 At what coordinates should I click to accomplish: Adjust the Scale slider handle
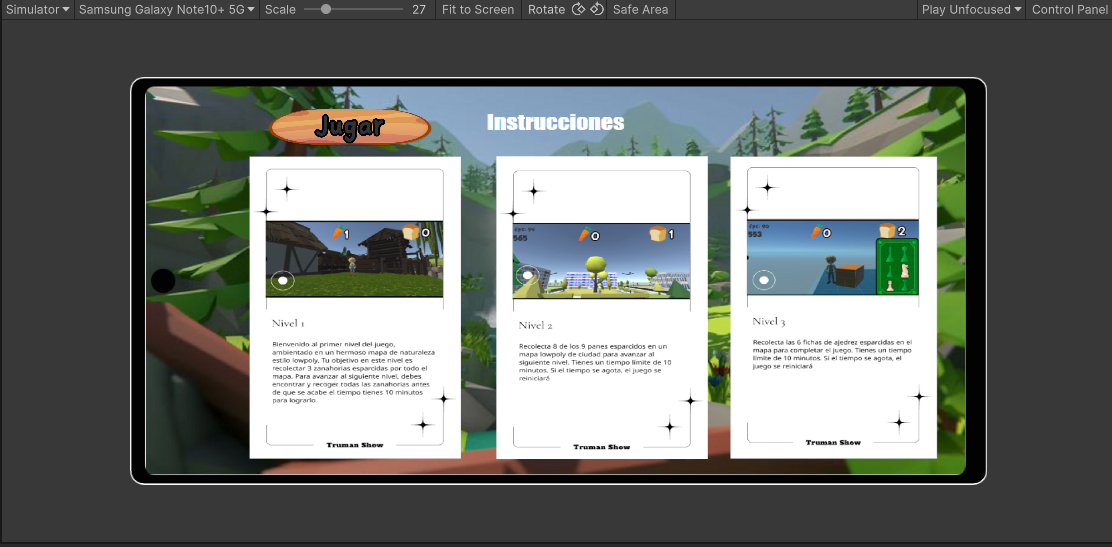pyautogui.click(x=326, y=9)
